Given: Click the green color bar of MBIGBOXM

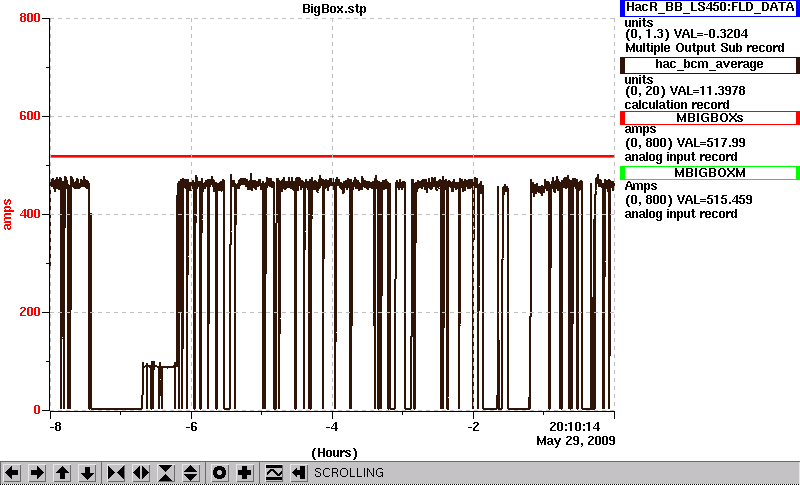Looking at the screenshot, I should pyautogui.click(x=622, y=173).
